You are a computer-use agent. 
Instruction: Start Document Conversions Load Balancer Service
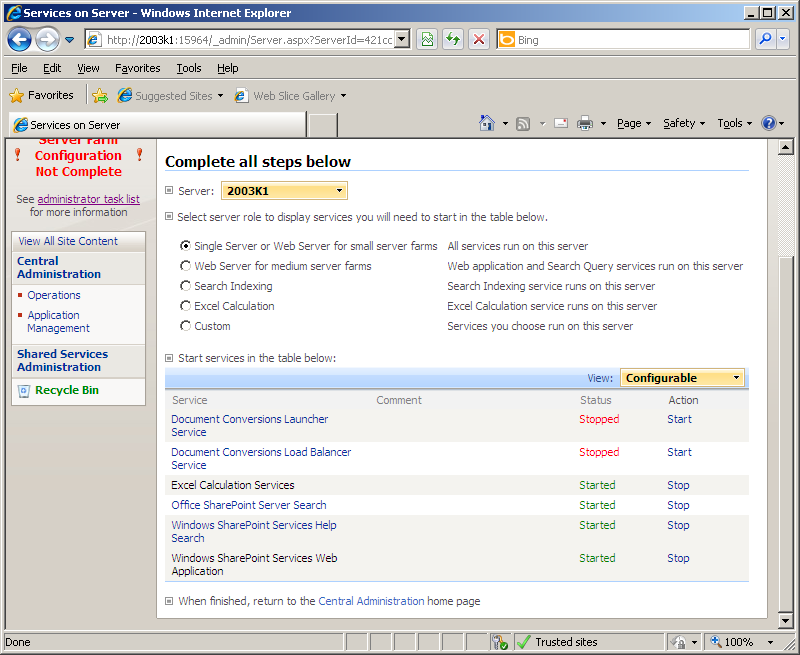[x=679, y=452]
